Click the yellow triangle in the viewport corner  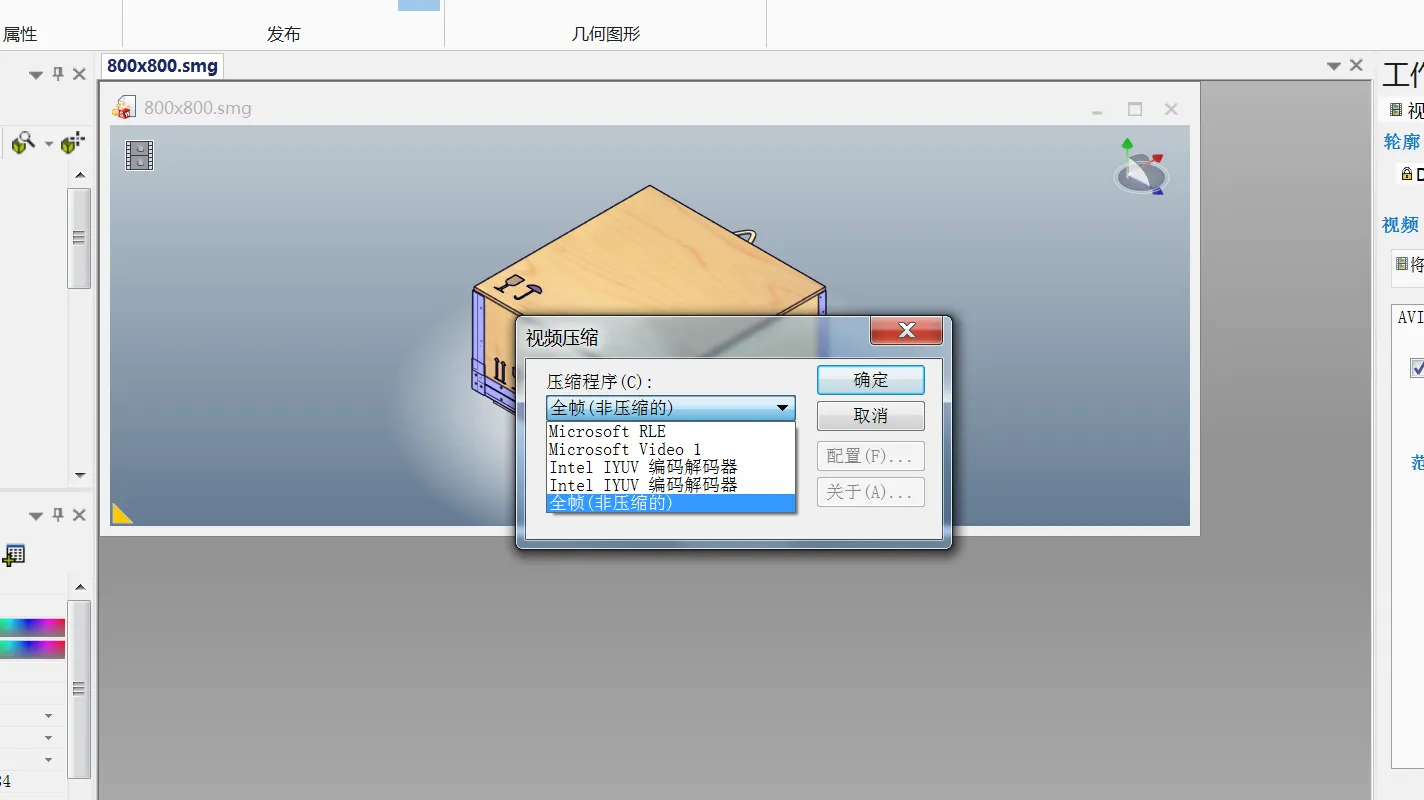click(122, 514)
